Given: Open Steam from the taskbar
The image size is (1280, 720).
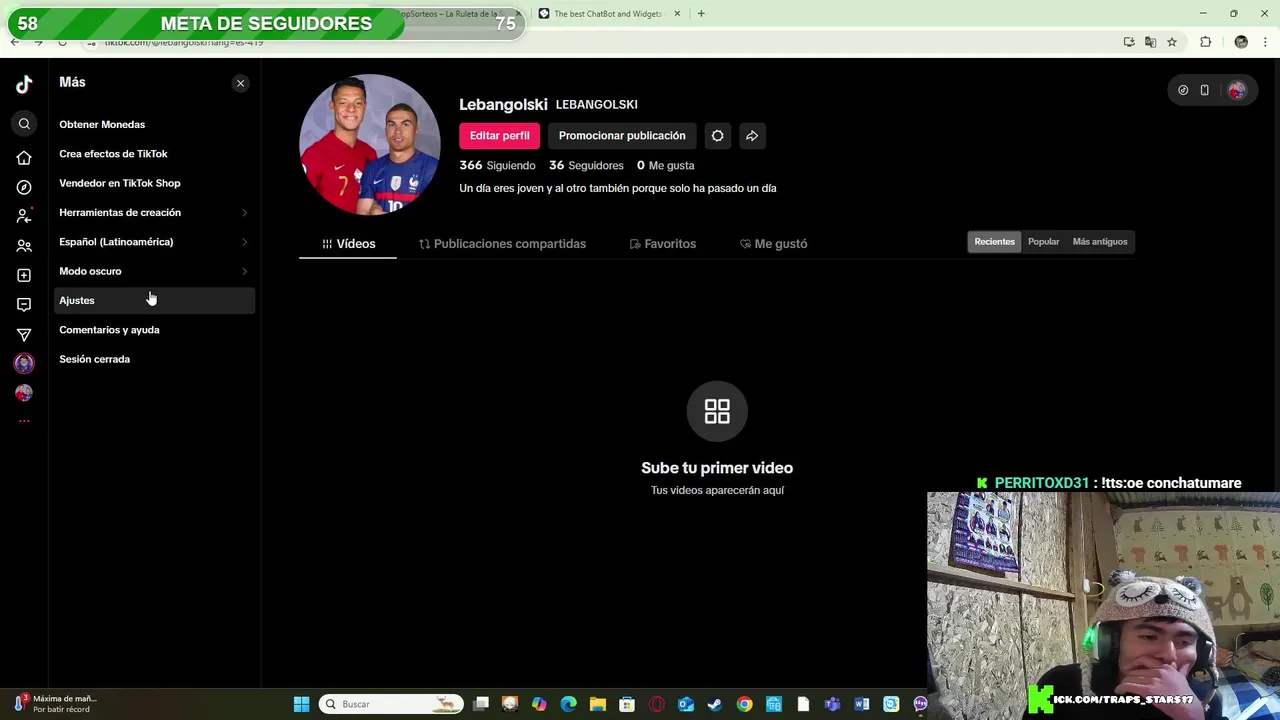Looking at the screenshot, I should coord(715,704).
